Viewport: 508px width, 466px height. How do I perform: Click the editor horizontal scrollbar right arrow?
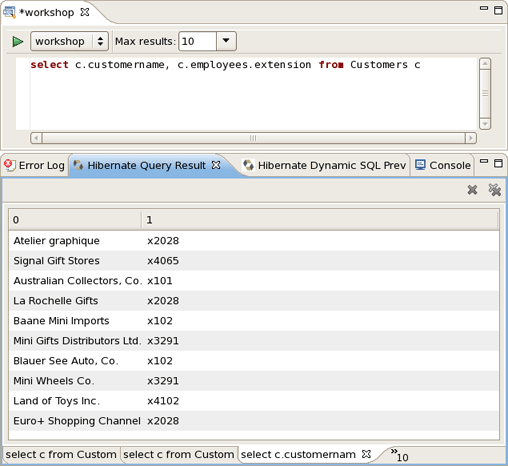click(471, 138)
